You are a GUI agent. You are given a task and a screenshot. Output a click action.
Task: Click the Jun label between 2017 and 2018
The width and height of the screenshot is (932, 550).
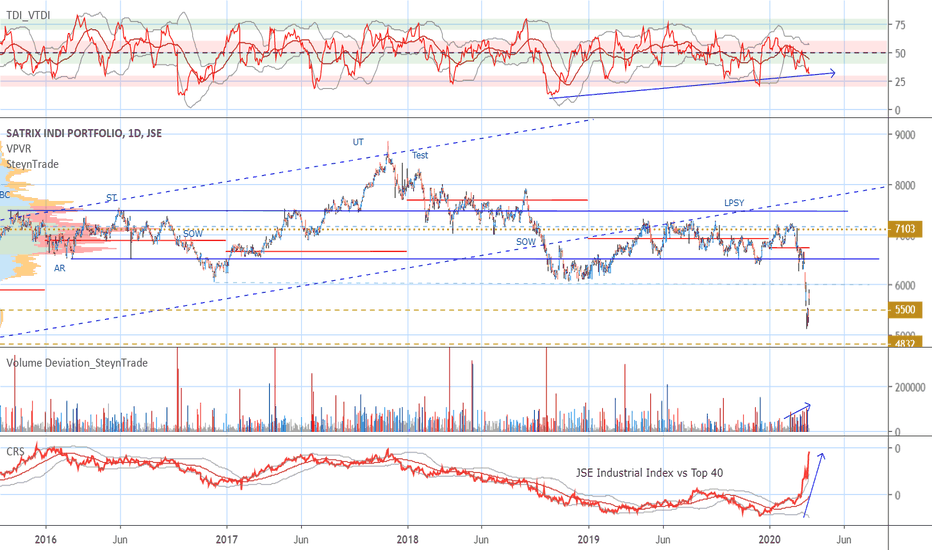[x=301, y=539]
